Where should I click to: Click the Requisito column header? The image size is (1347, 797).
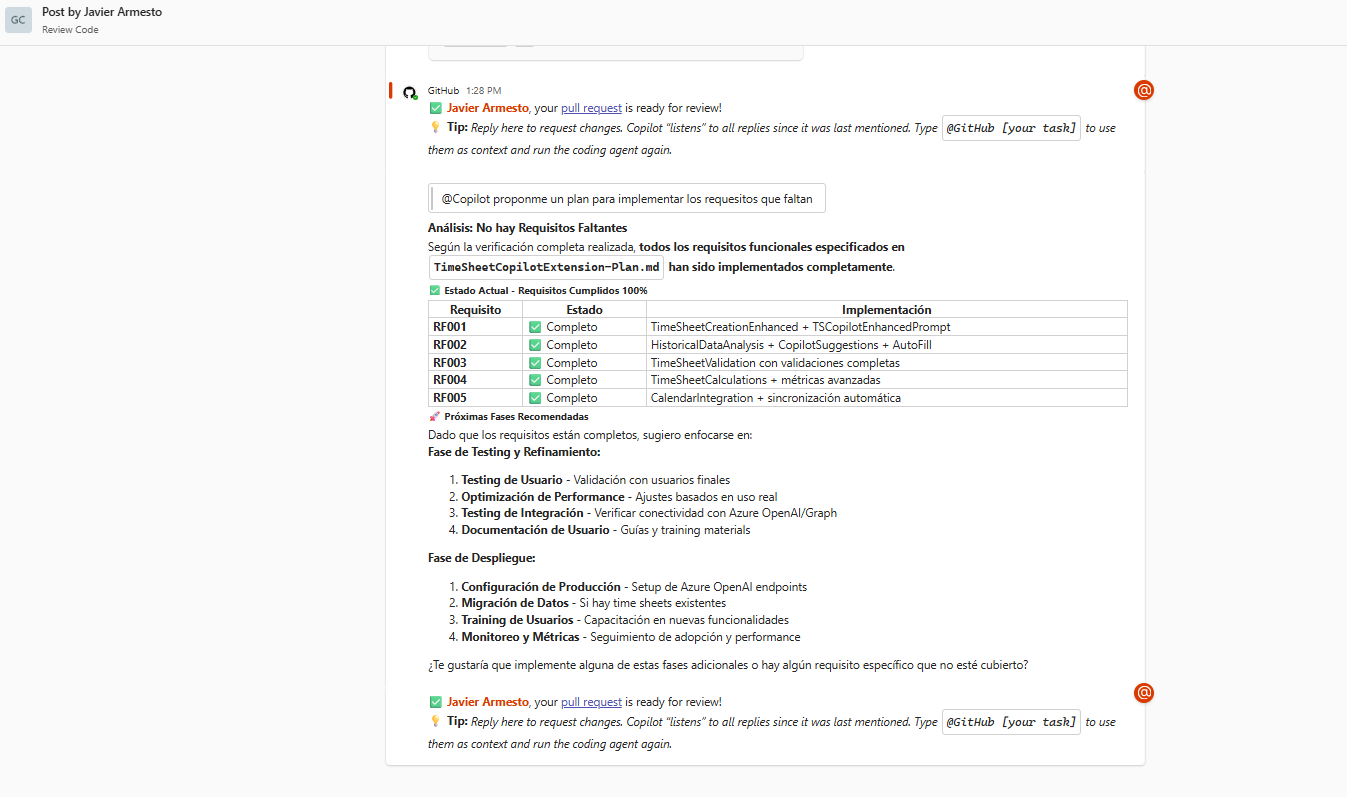click(x=475, y=310)
